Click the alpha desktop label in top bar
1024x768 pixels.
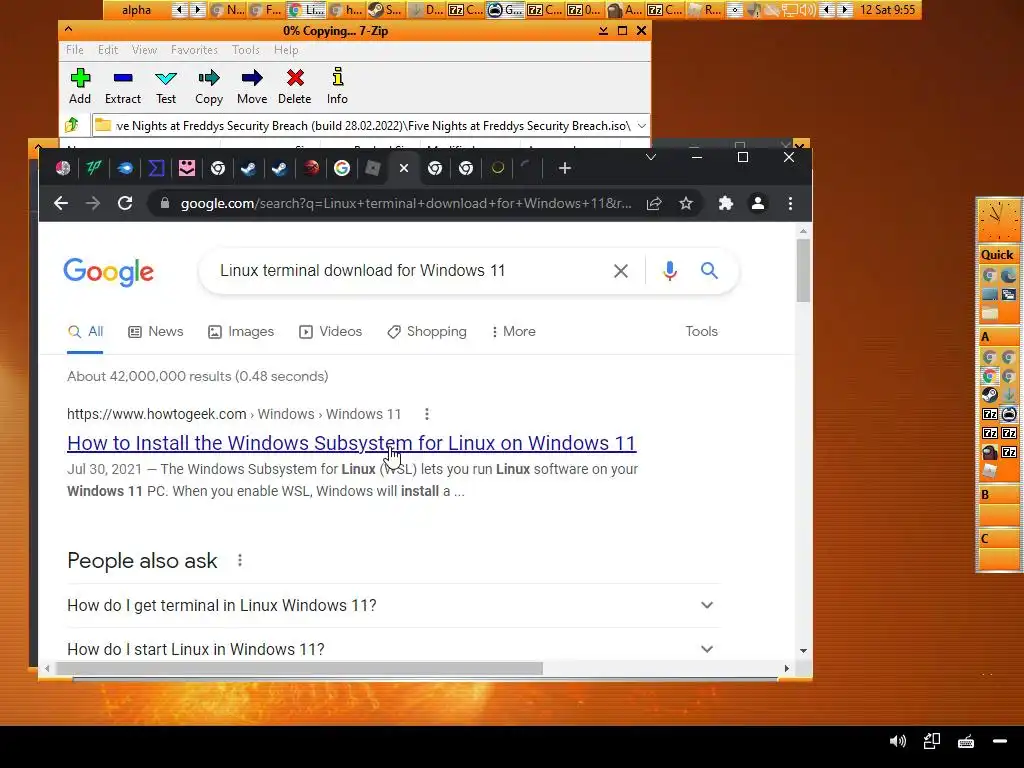pos(136,10)
